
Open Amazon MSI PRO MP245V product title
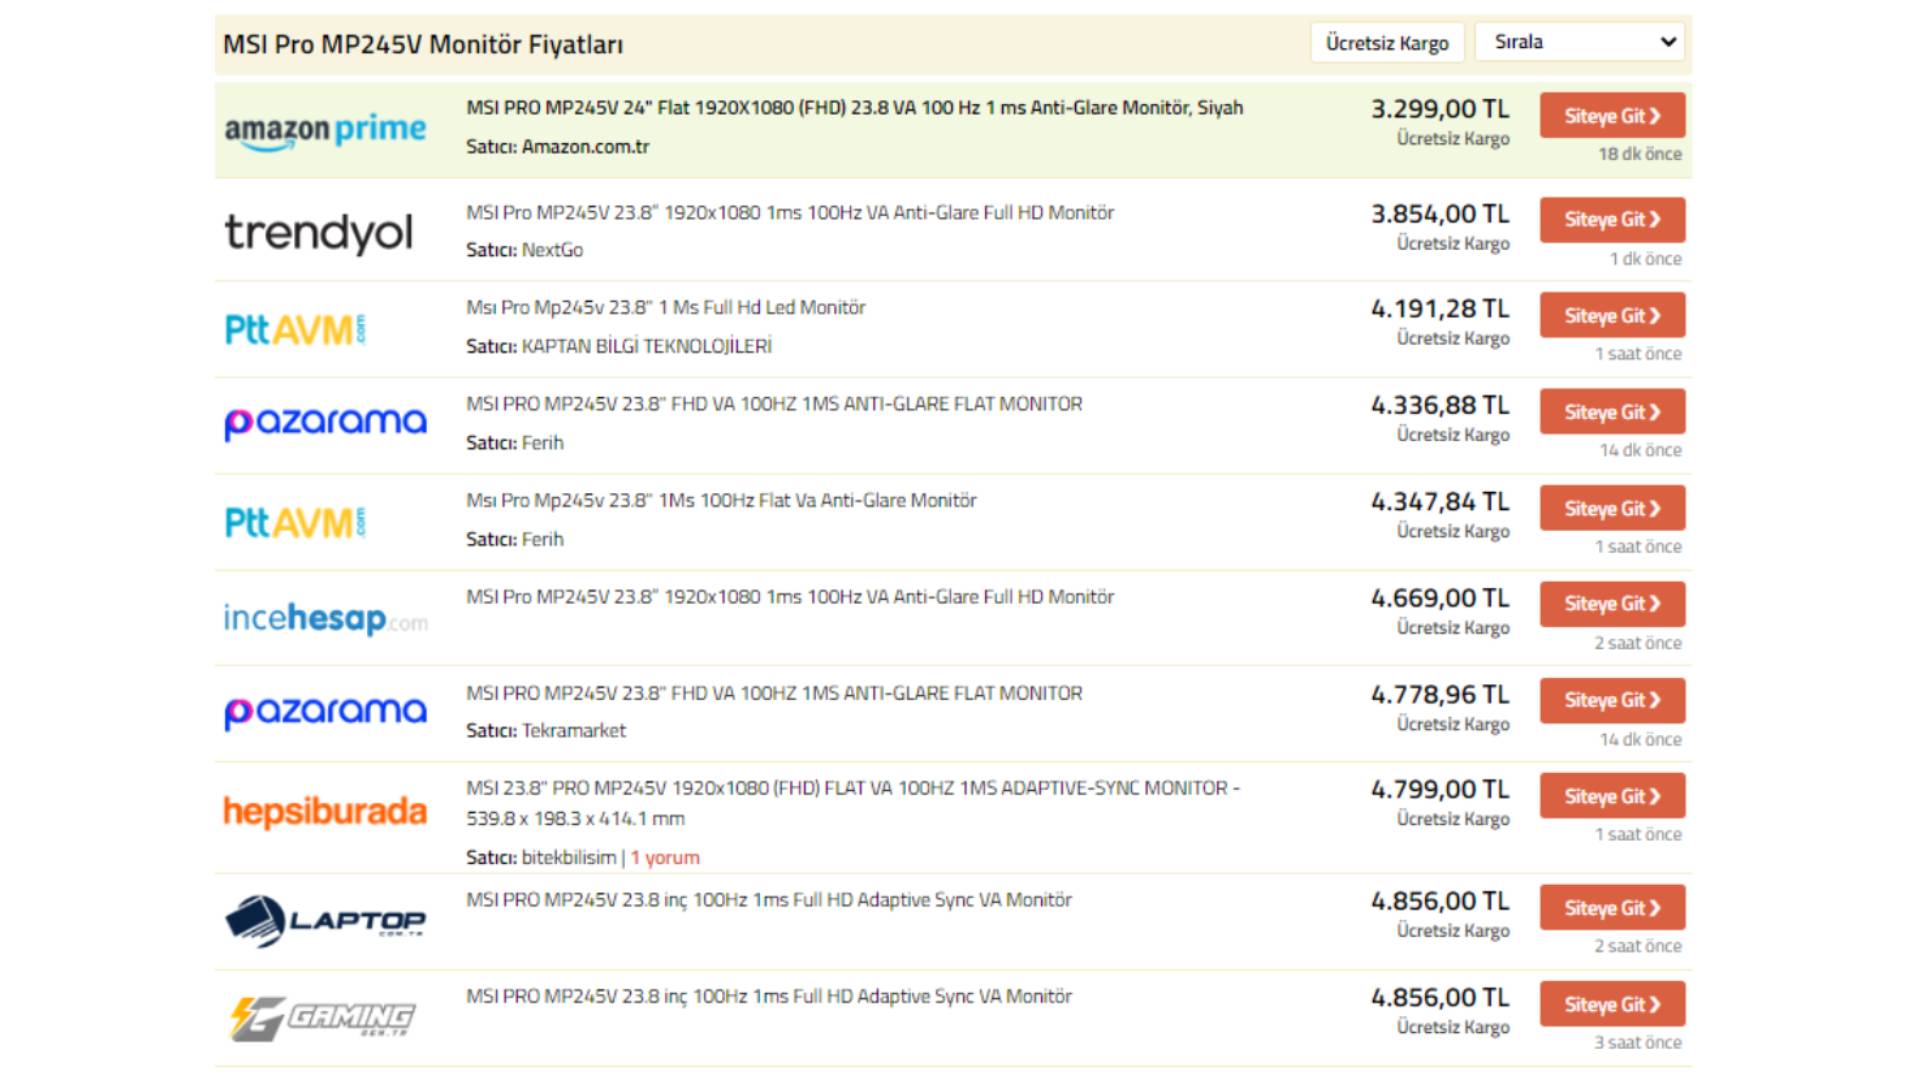(854, 108)
